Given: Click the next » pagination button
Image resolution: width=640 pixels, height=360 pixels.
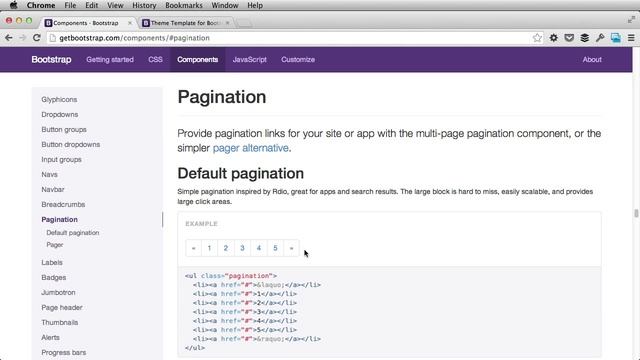Looking at the screenshot, I should click(x=291, y=248).
